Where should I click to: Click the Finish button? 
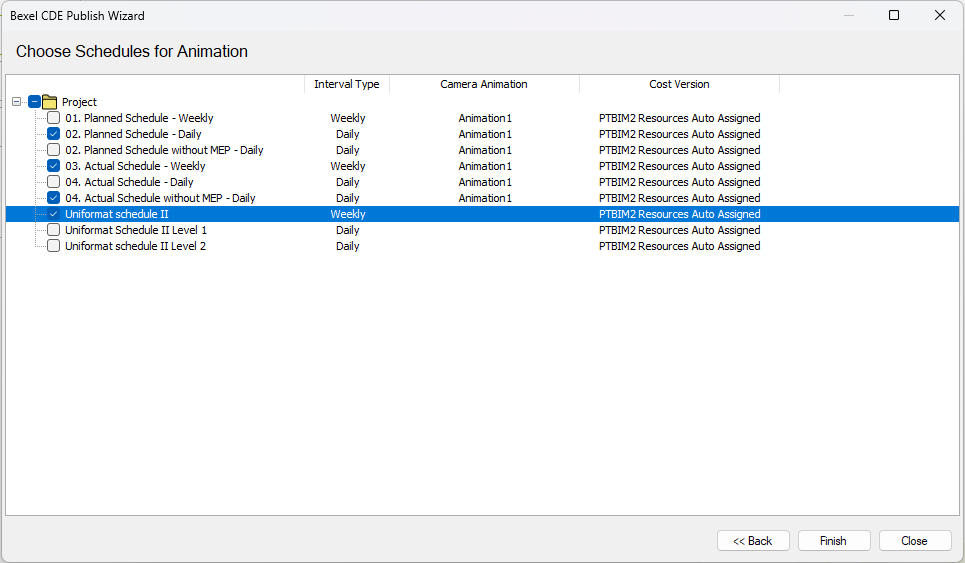(x=834, y=541)
